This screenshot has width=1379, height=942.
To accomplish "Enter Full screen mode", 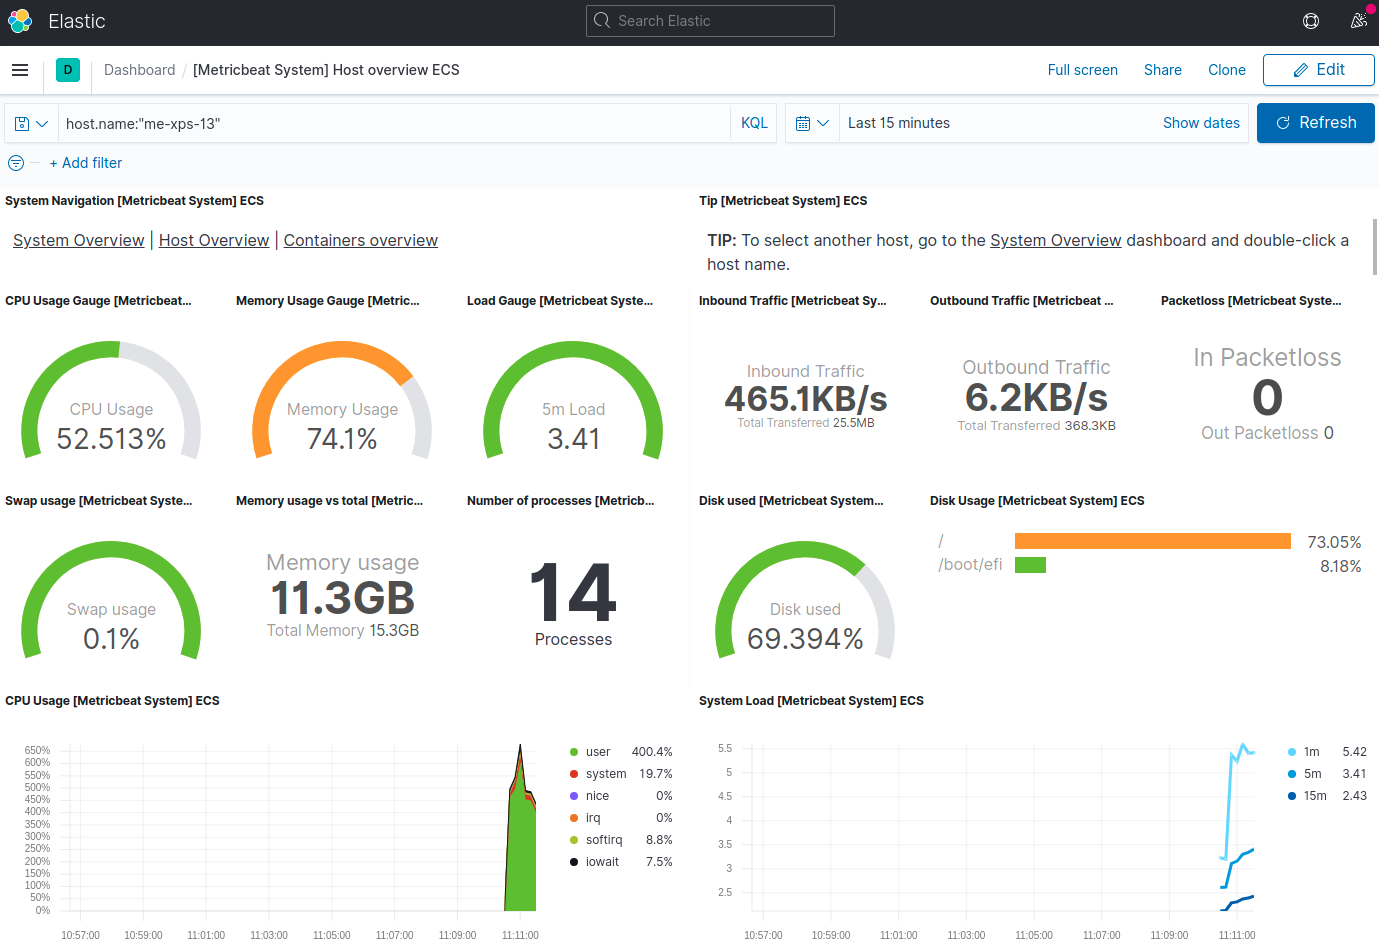I will pos(1083,70).
